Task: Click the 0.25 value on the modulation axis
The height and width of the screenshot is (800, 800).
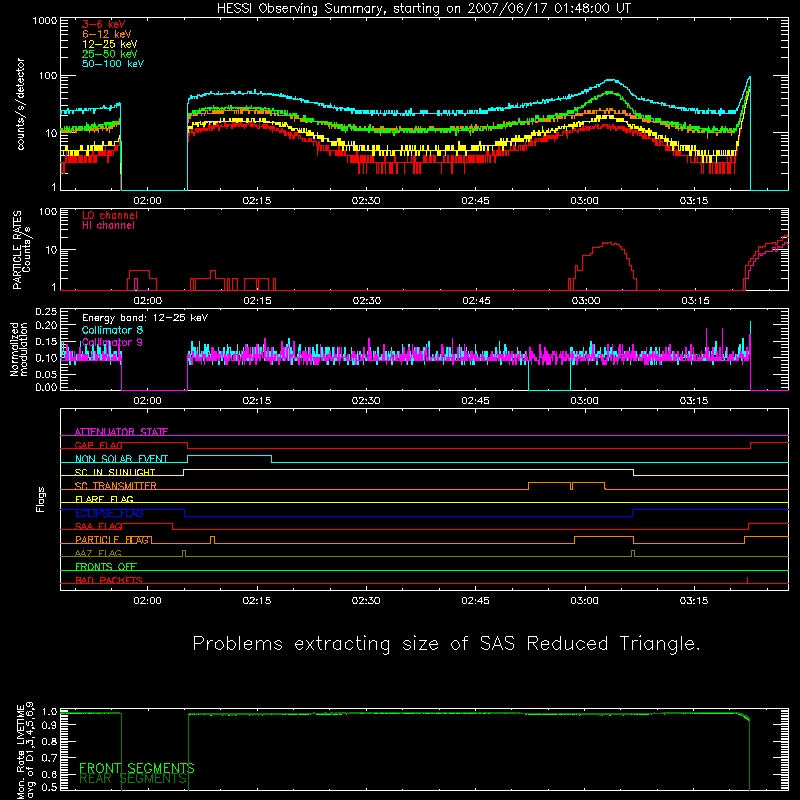Action: 46,311
